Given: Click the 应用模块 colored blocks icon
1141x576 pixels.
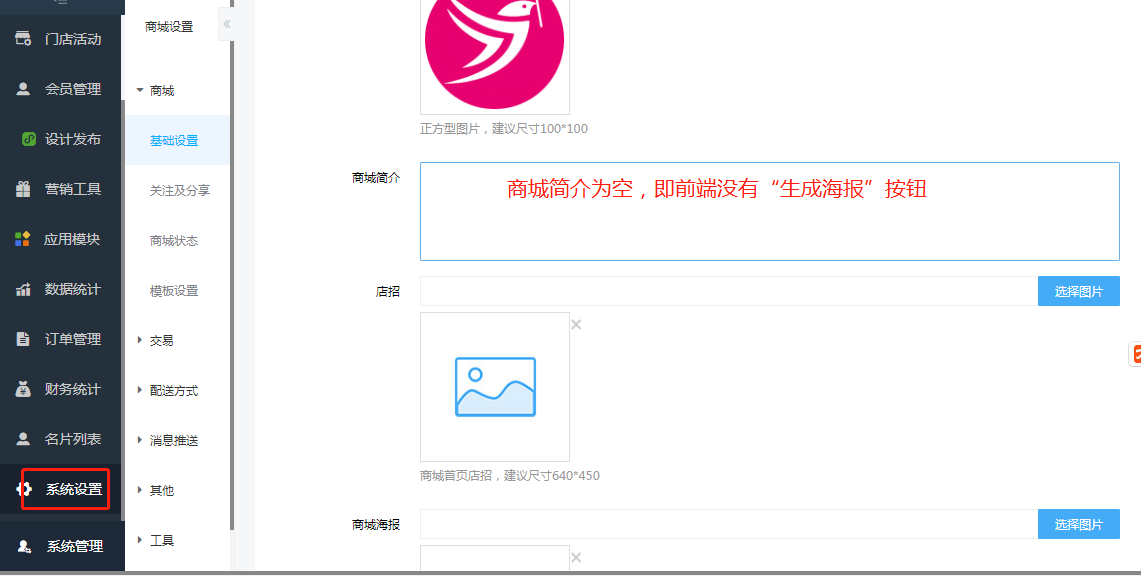Looking at the screenshot, I should coord(23,239).
